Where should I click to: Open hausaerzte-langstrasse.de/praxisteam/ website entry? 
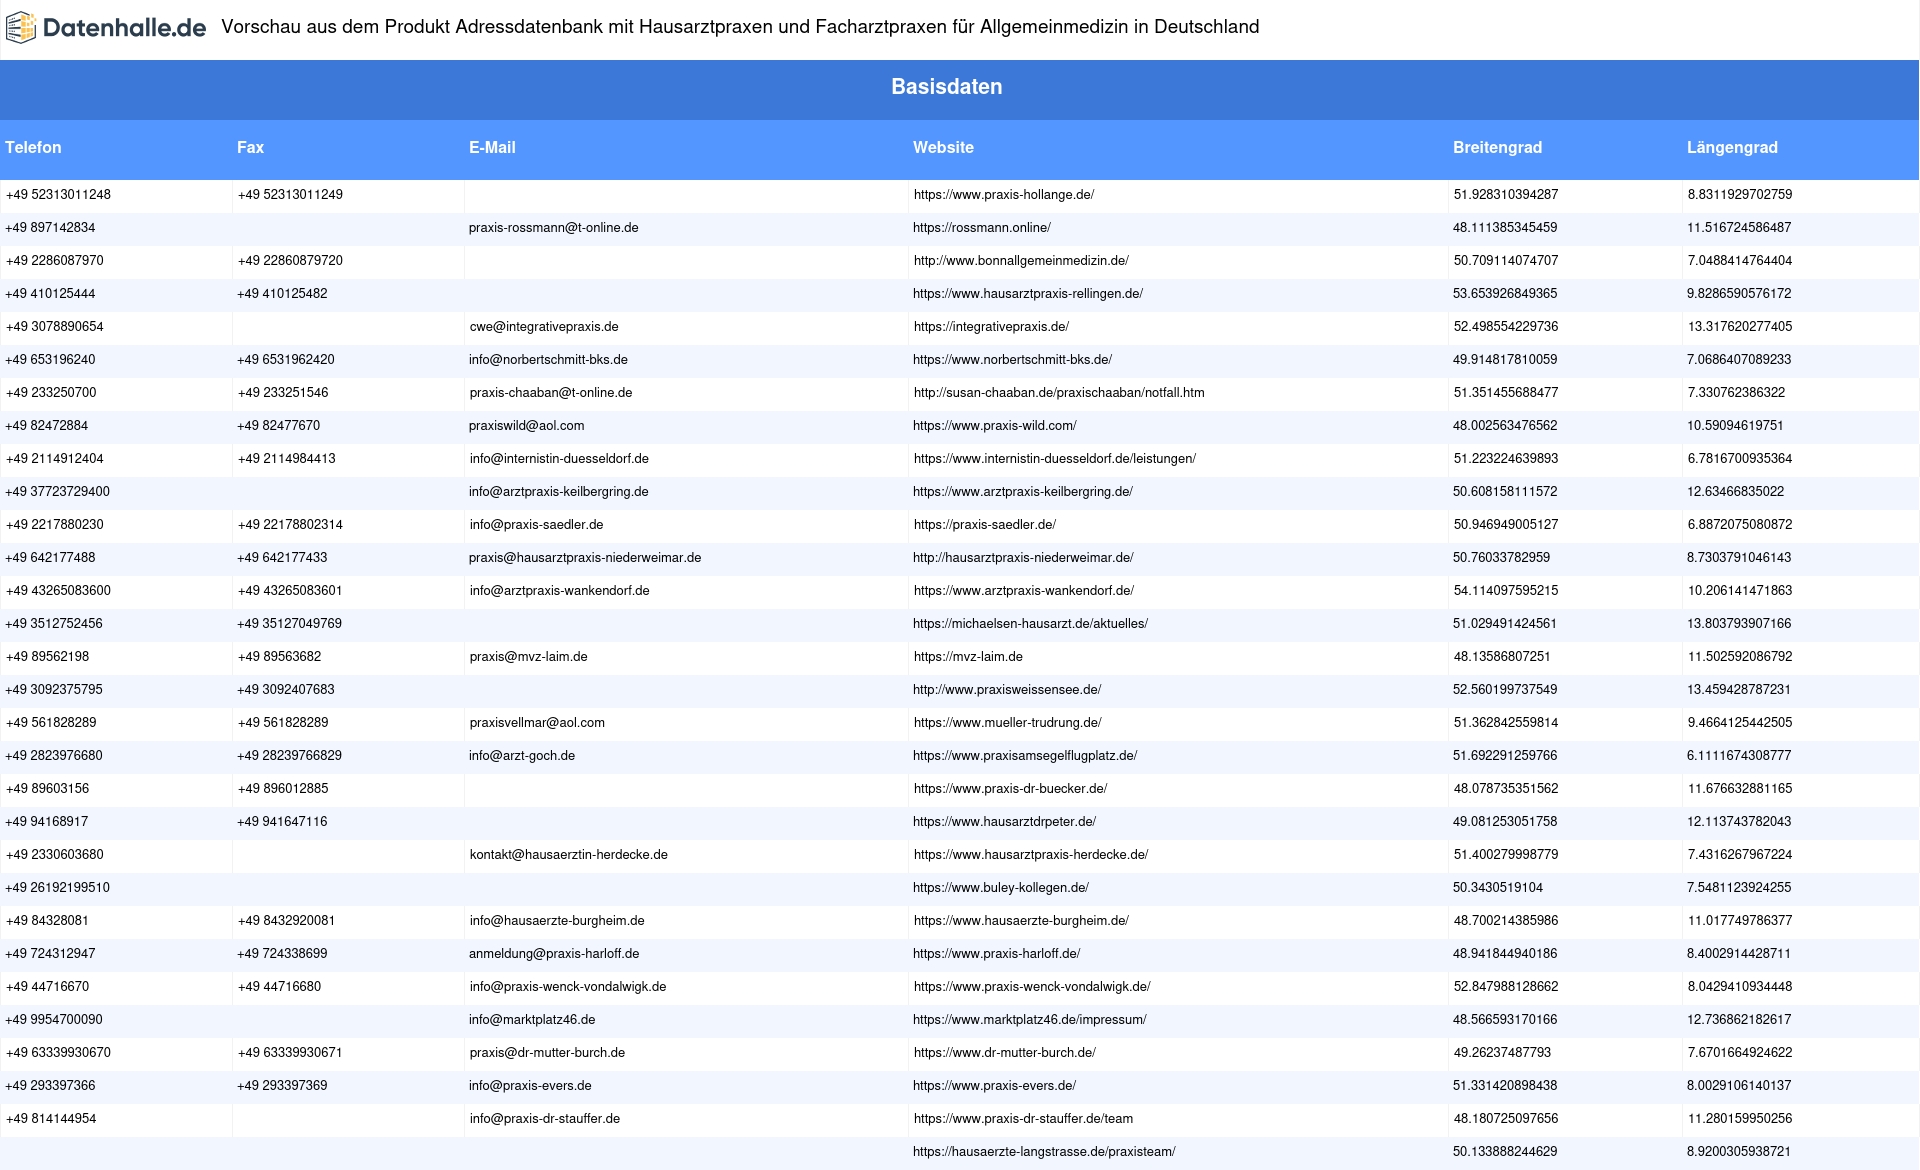1044,1152
